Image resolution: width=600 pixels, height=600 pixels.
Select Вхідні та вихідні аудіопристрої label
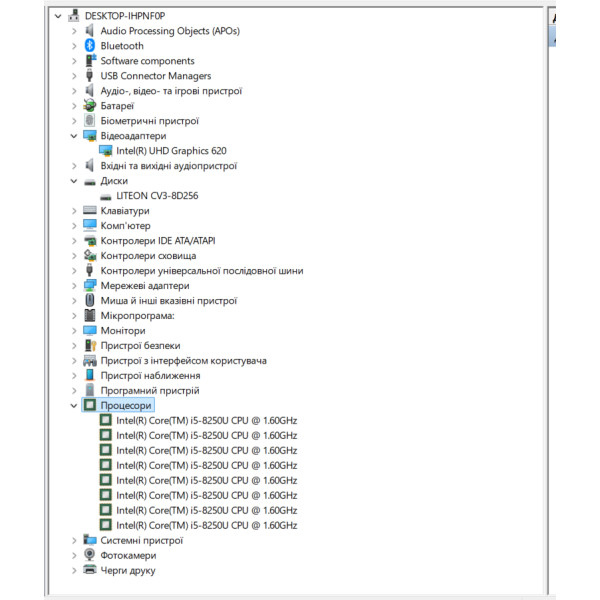point(169,166)
